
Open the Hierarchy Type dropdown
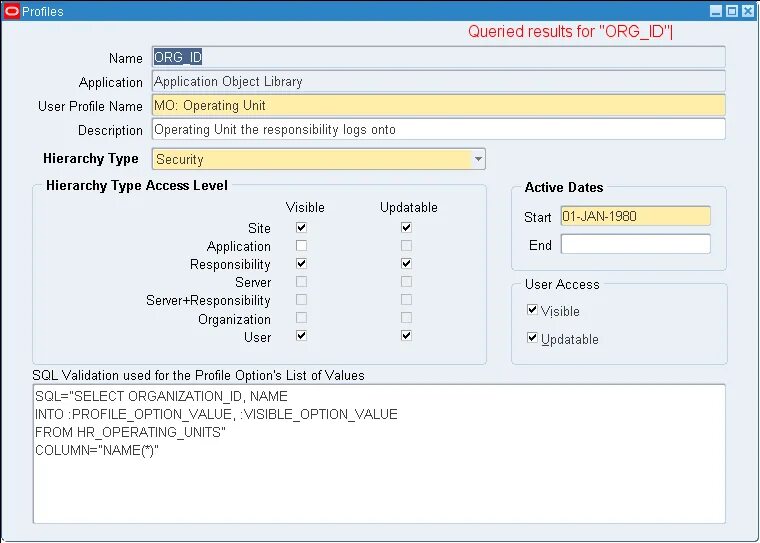[x=478, y=159]
